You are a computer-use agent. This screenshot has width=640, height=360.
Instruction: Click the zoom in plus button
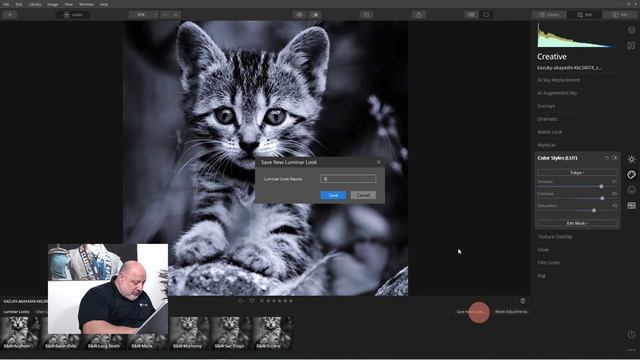176,15
